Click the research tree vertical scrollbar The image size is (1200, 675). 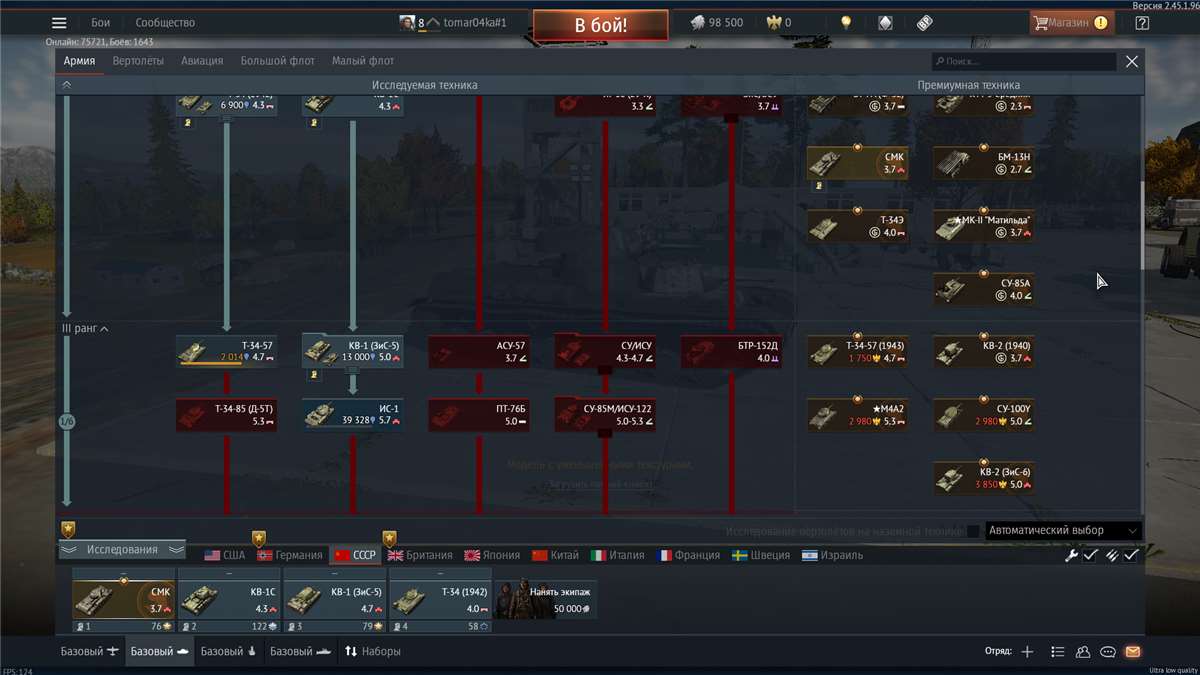pos(1144,225)
